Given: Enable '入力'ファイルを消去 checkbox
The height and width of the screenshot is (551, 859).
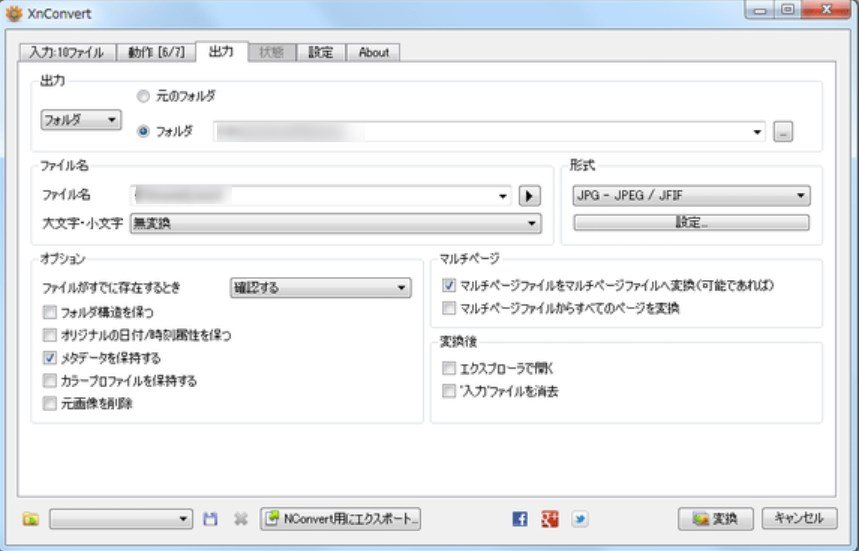Looking at the screenshot, I should pyautogui.click(x=449, y=391).
